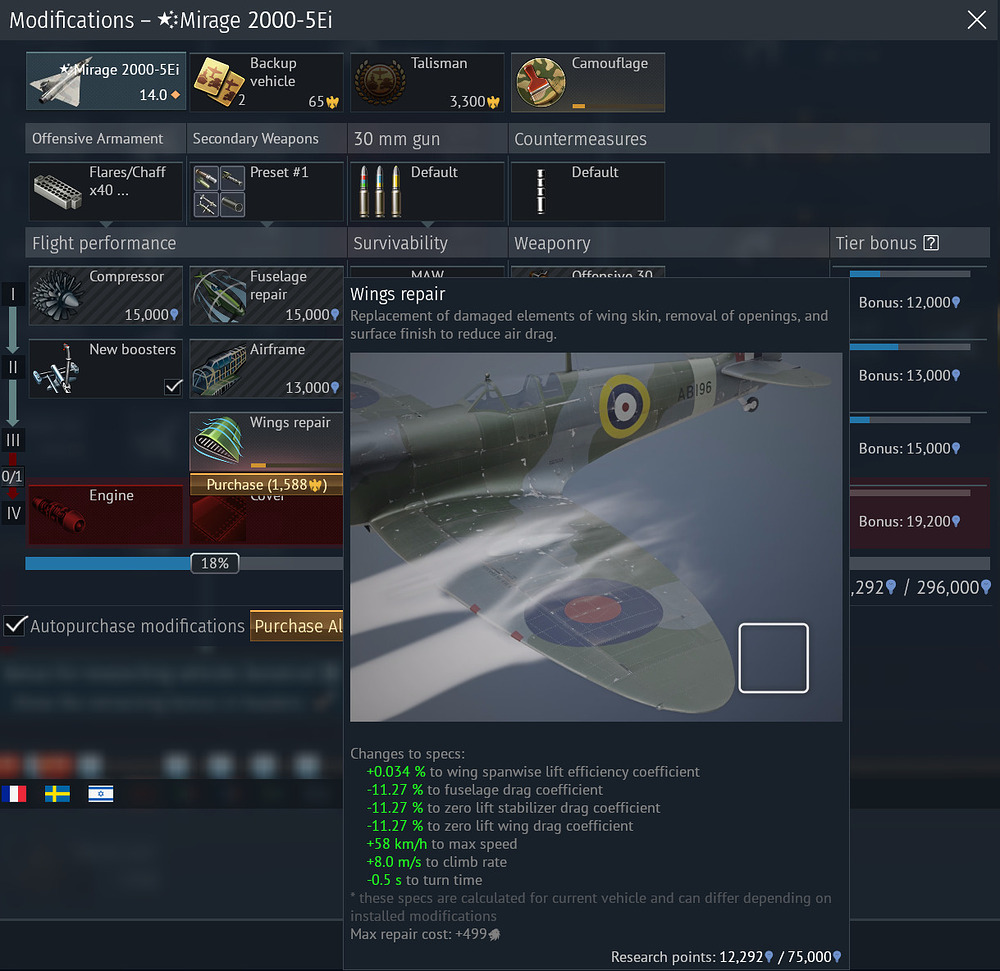Click the Spitfire wings preview image
1000x971 pixels.
596,537
